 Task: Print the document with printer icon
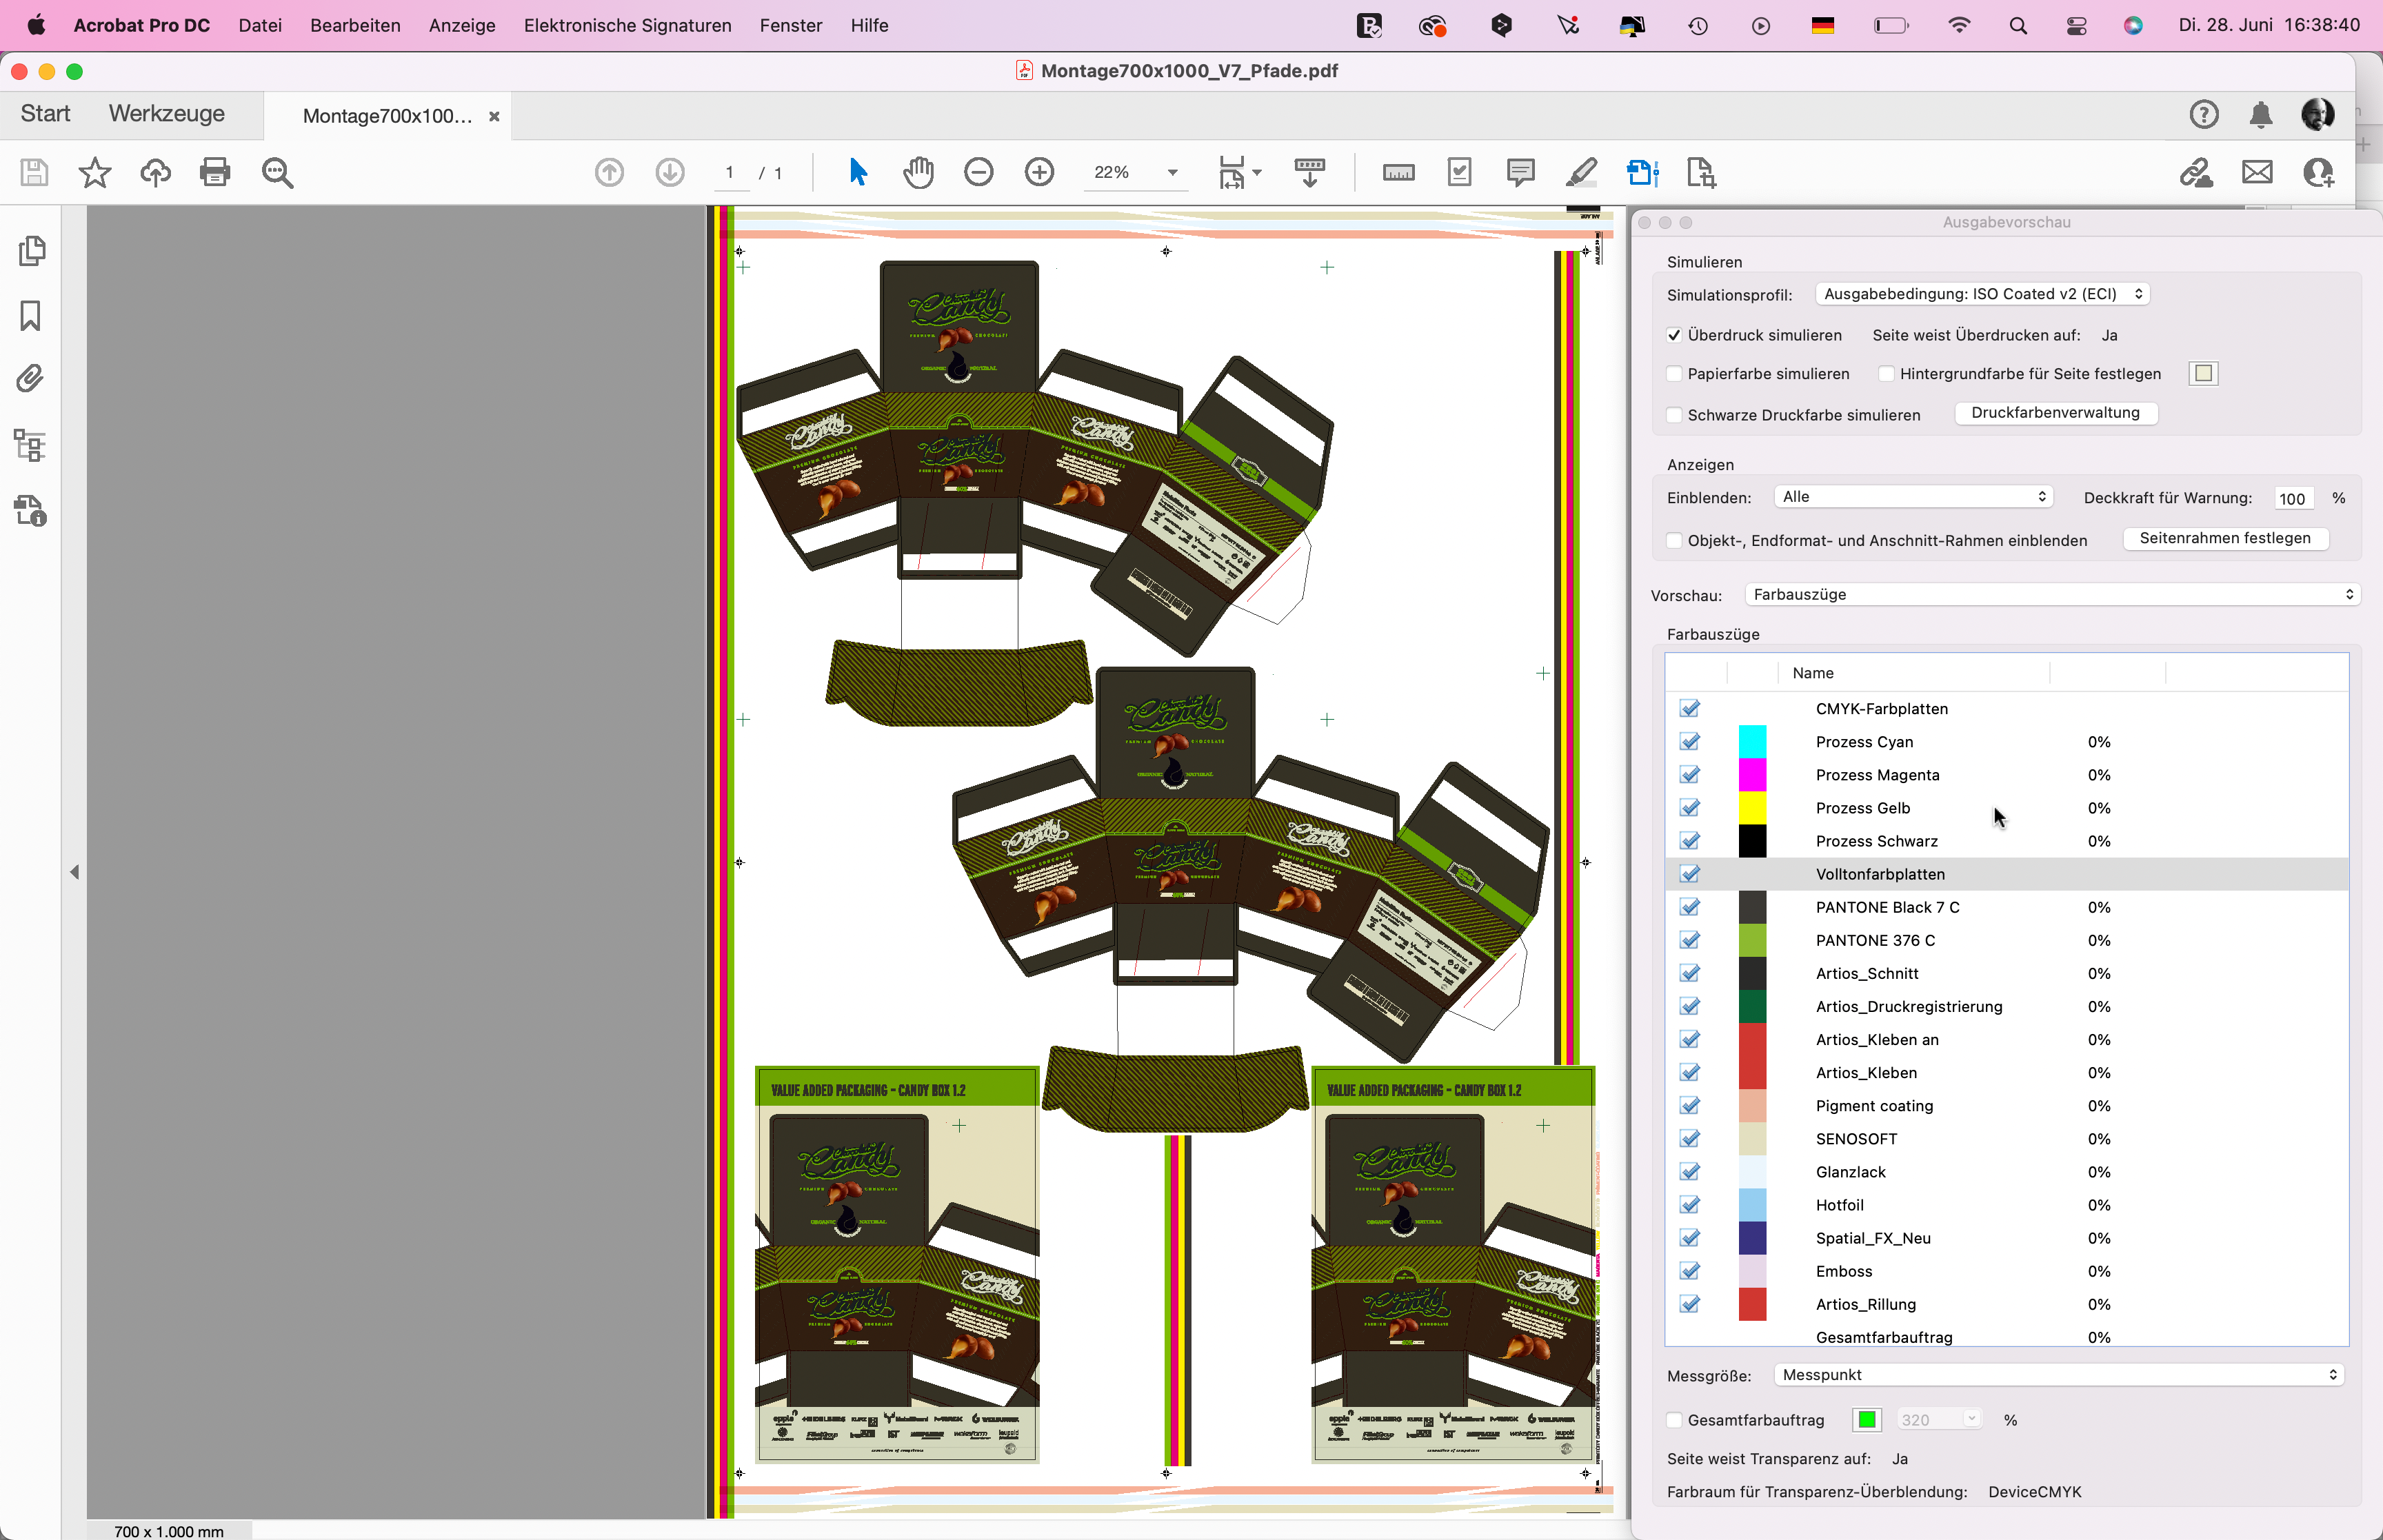click(x=215, y=172)
